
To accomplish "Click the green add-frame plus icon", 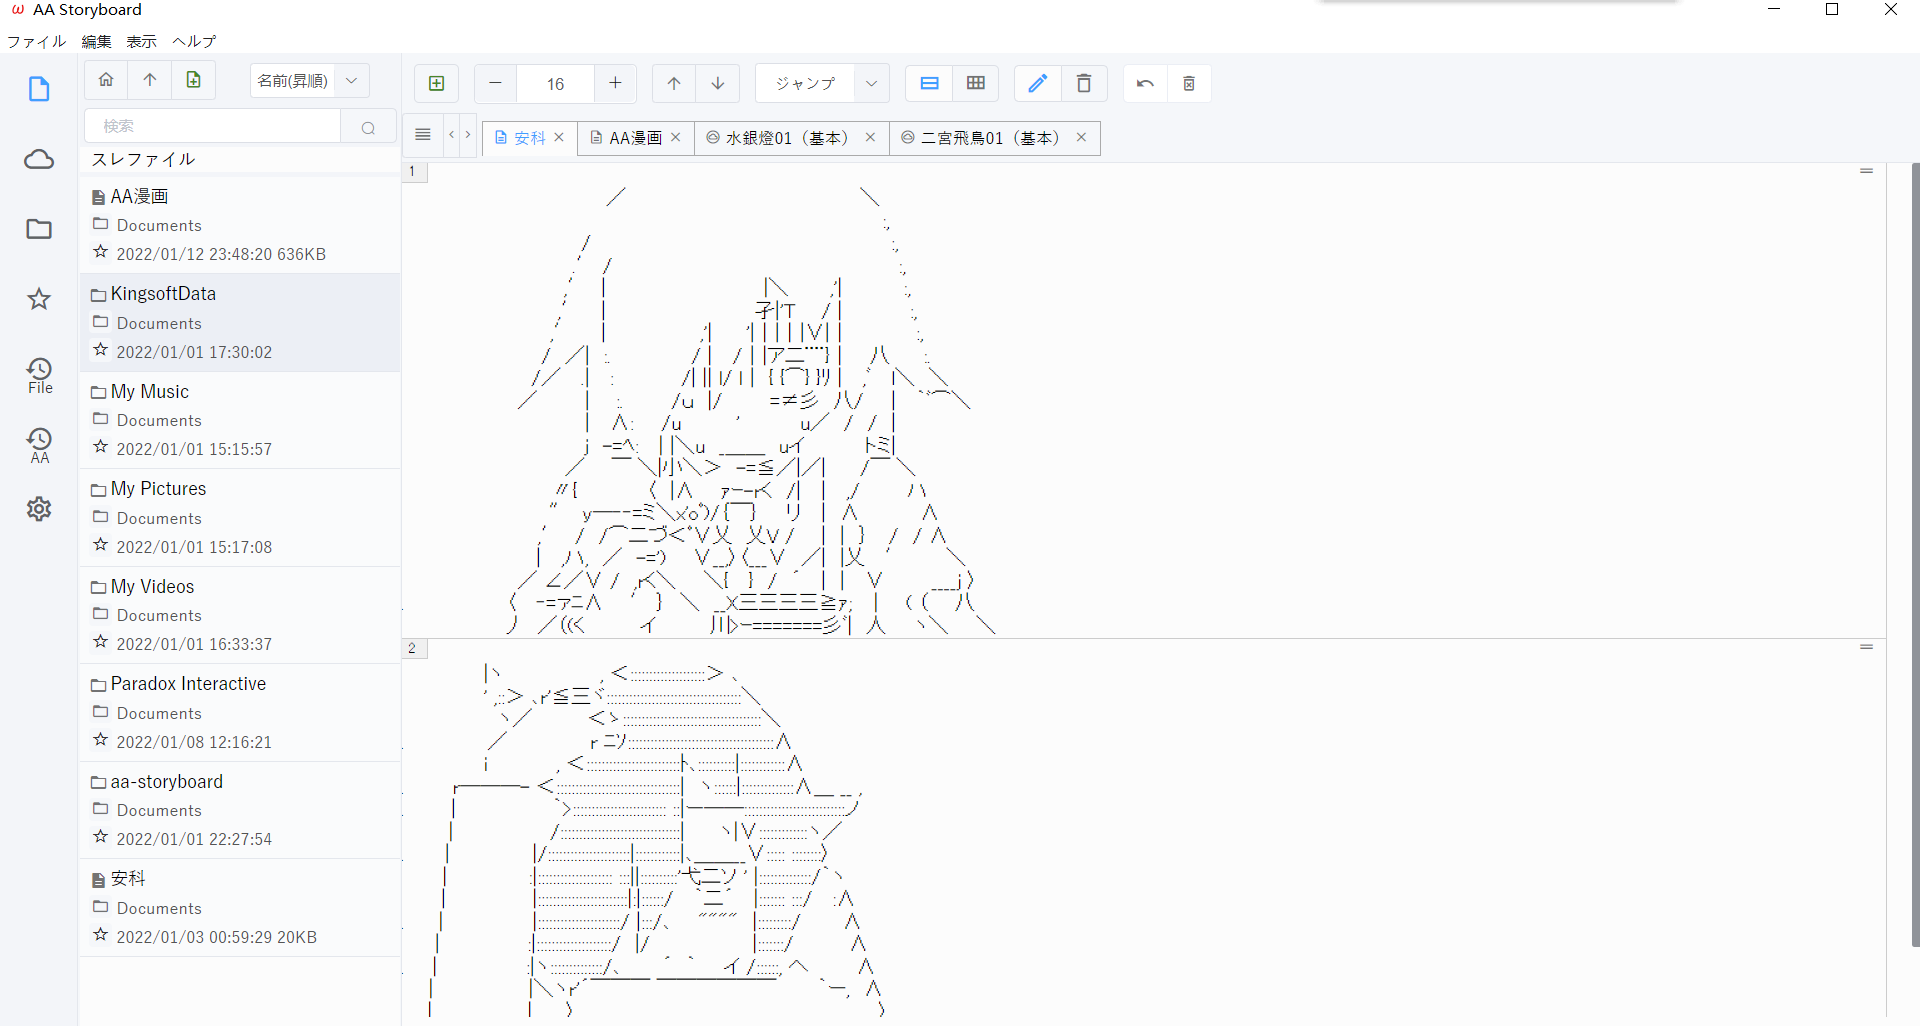I will pyautogui.click(x=437, y=83).
